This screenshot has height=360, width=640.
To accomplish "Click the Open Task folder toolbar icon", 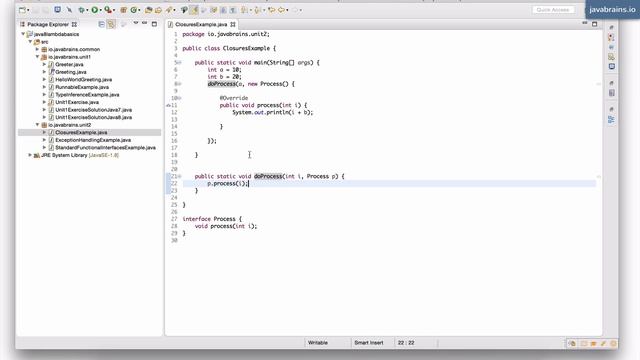I will point(158,10).
